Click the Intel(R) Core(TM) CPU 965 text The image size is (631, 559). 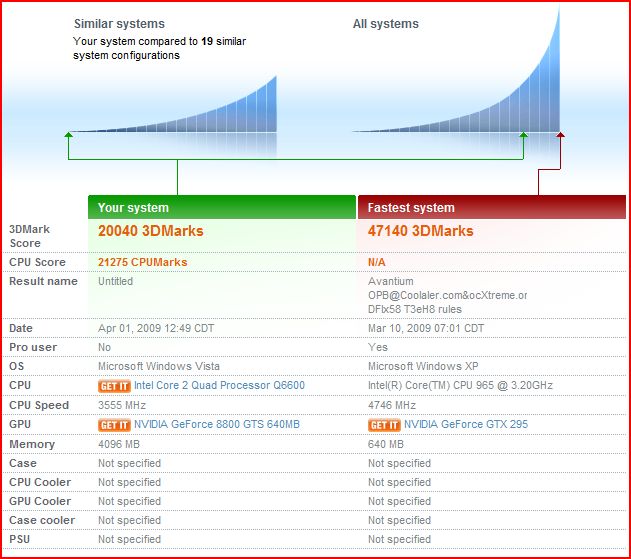click(460, 385)
